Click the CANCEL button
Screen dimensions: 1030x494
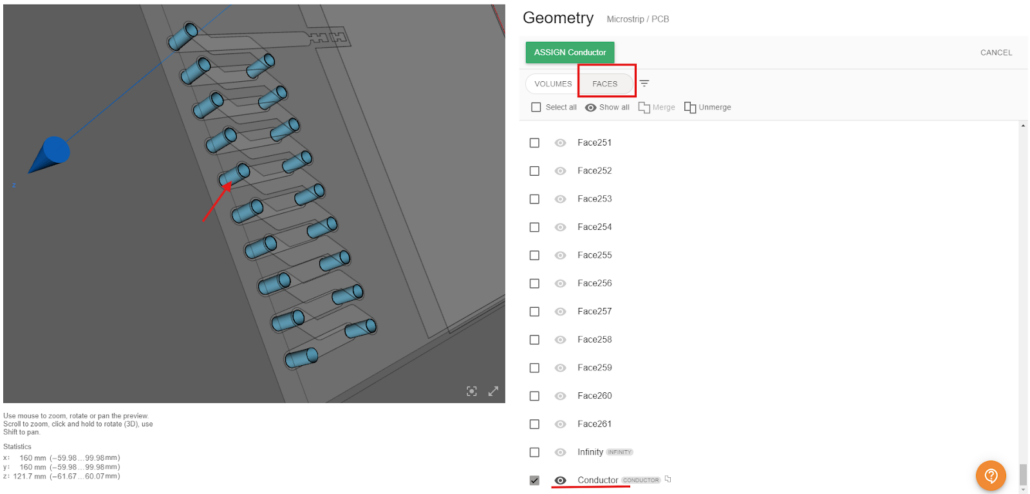point(995,53)
